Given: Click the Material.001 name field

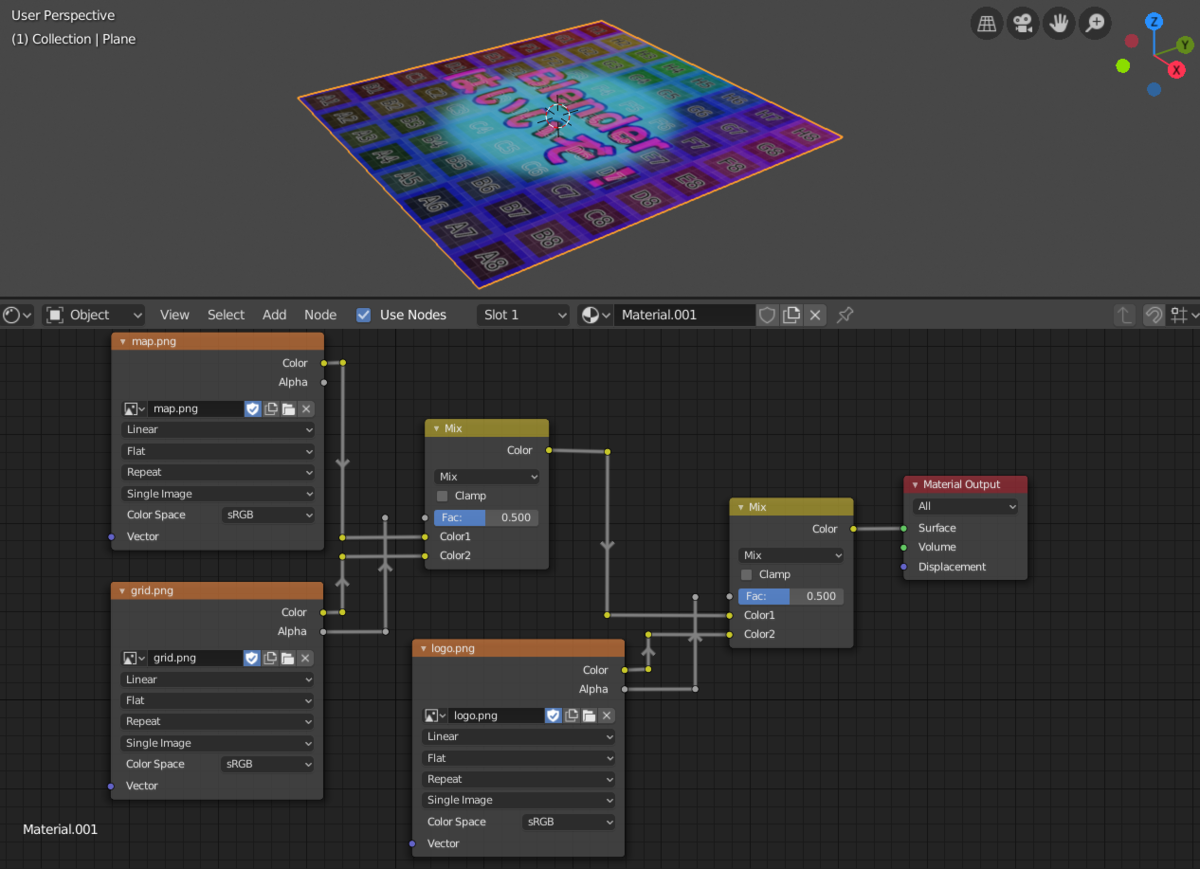Looking at the screenshot, I should 684,315.
